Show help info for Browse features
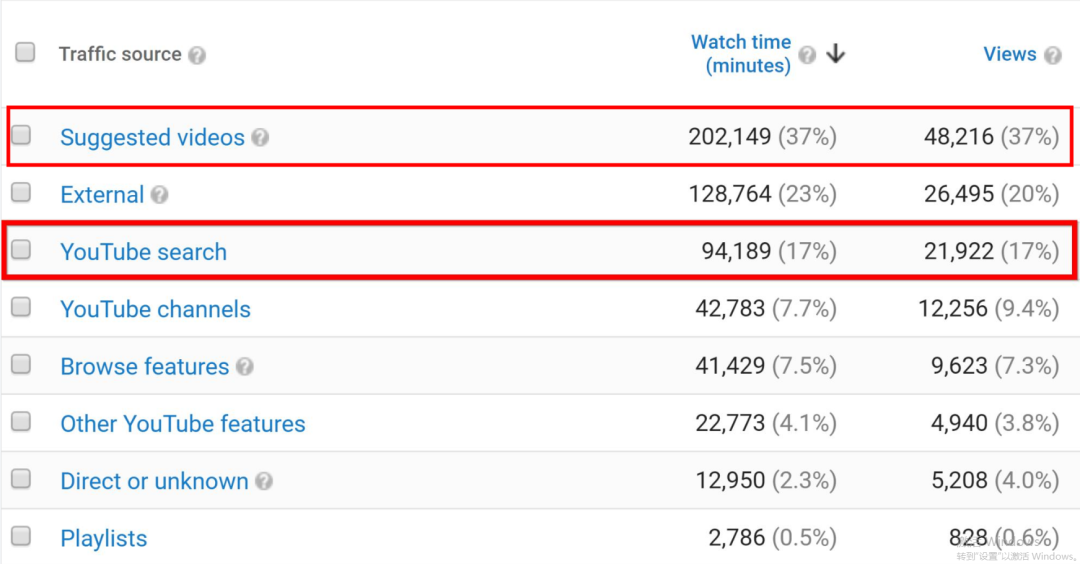This screenshot has width=1080, height=564. coord(244,367)
